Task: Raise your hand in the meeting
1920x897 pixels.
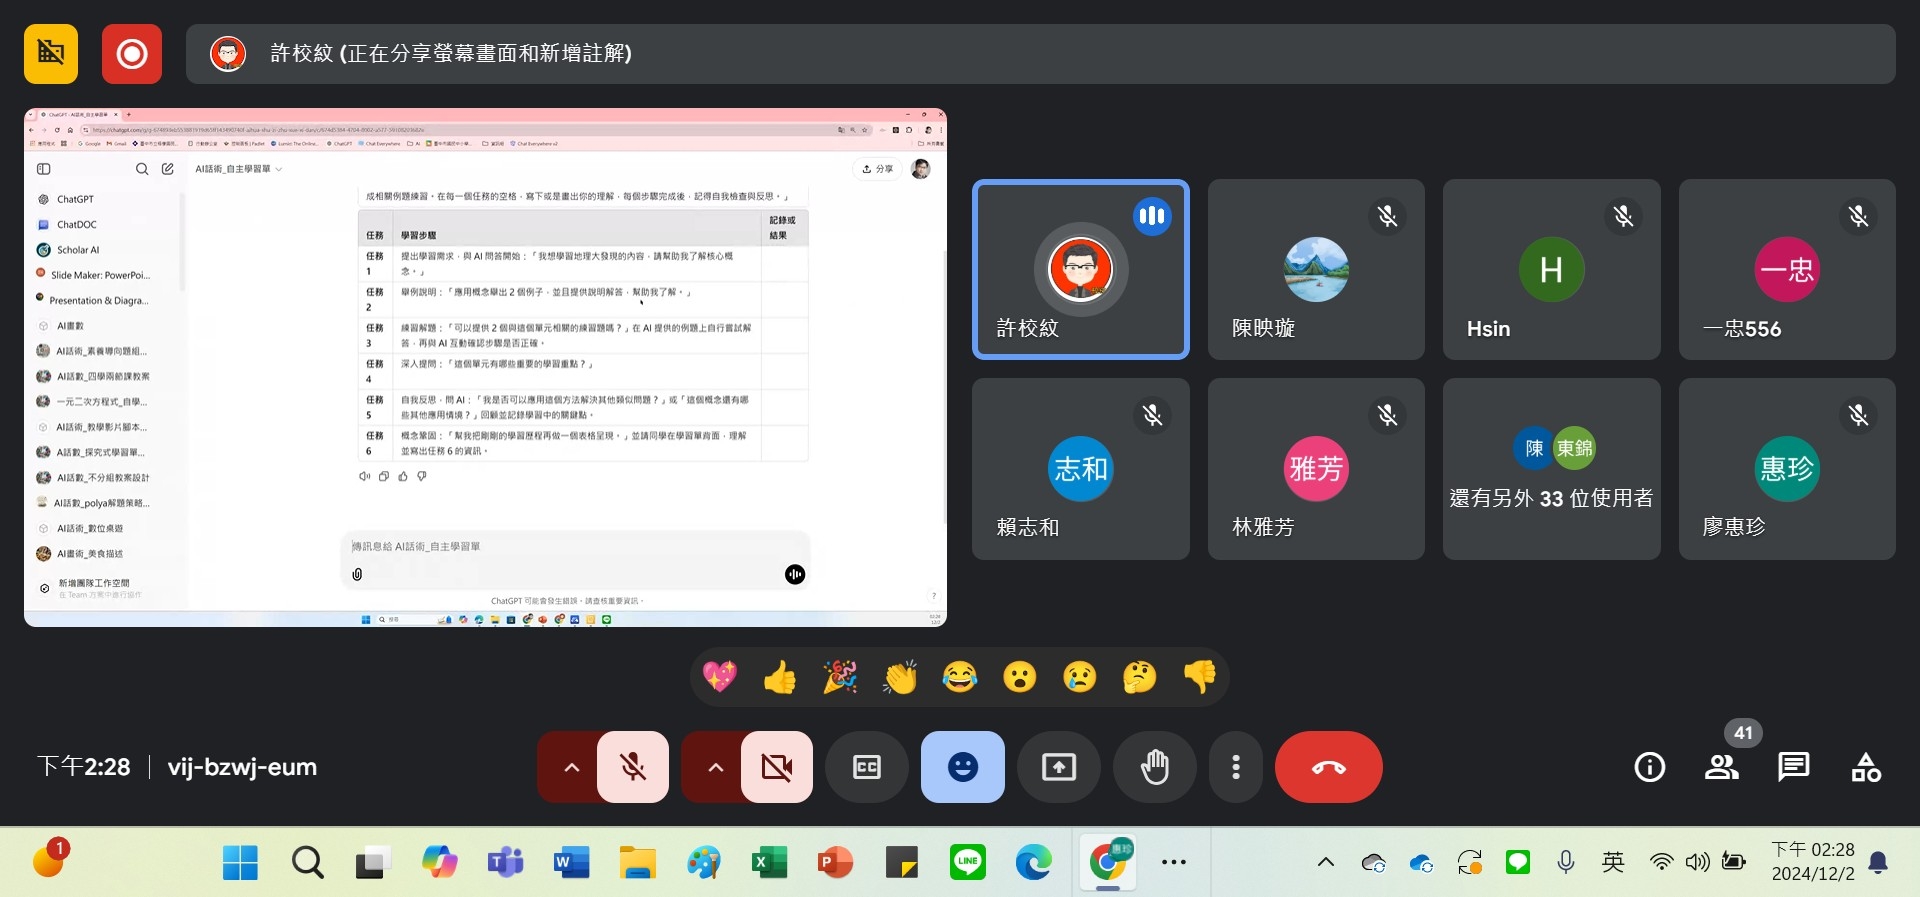Action: pos(1155,767)
